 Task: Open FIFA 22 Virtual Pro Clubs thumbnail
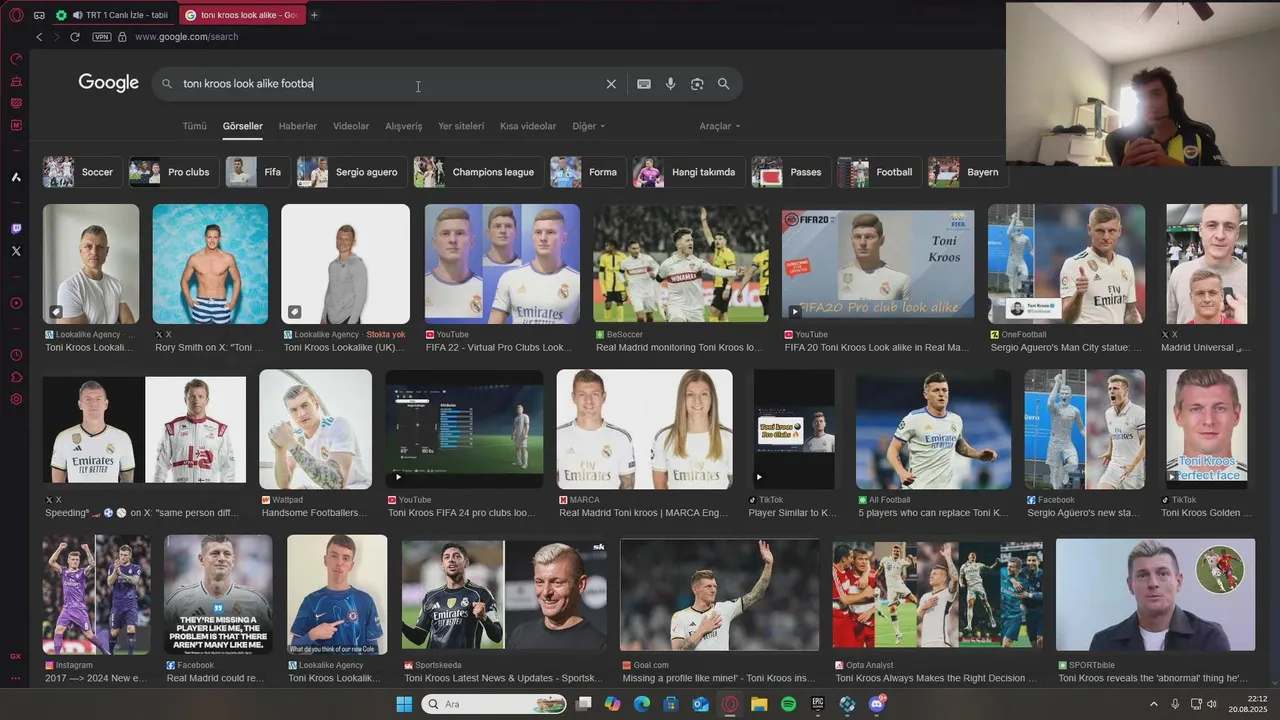[x=502, y=264]
